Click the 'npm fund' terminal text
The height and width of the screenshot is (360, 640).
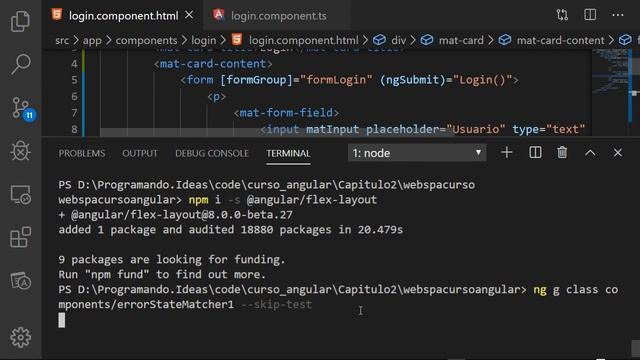117,274
